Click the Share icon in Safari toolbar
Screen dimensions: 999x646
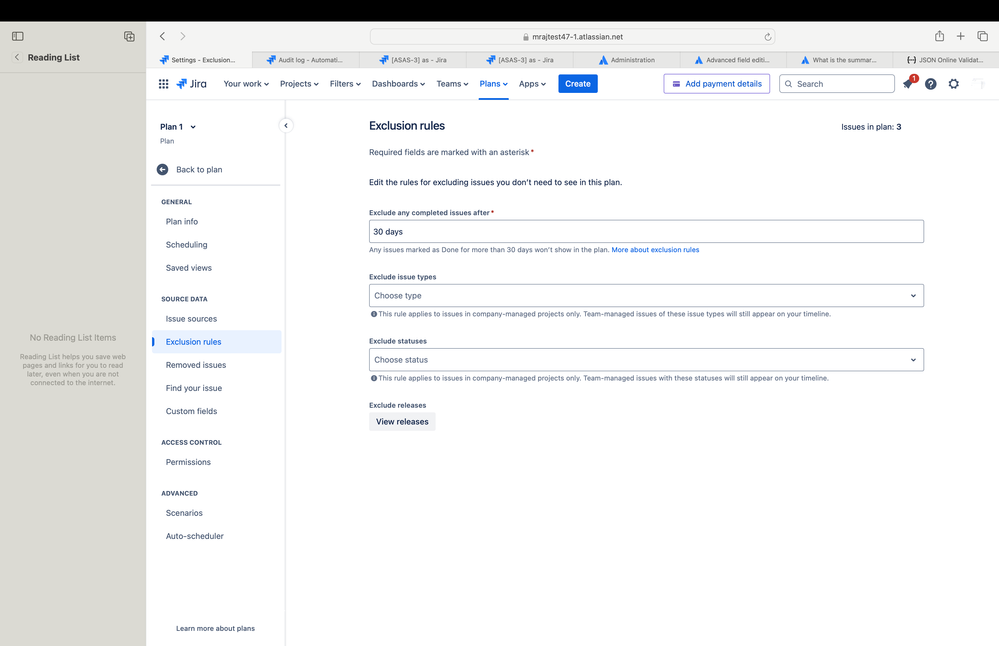(x=939, y=35)
